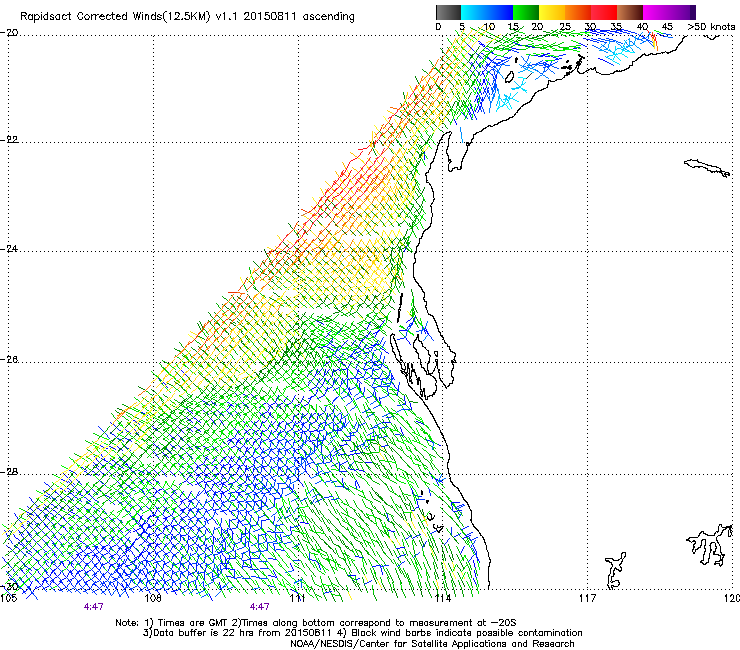Click the 4:47 time label left of 111

pos(260,607)
